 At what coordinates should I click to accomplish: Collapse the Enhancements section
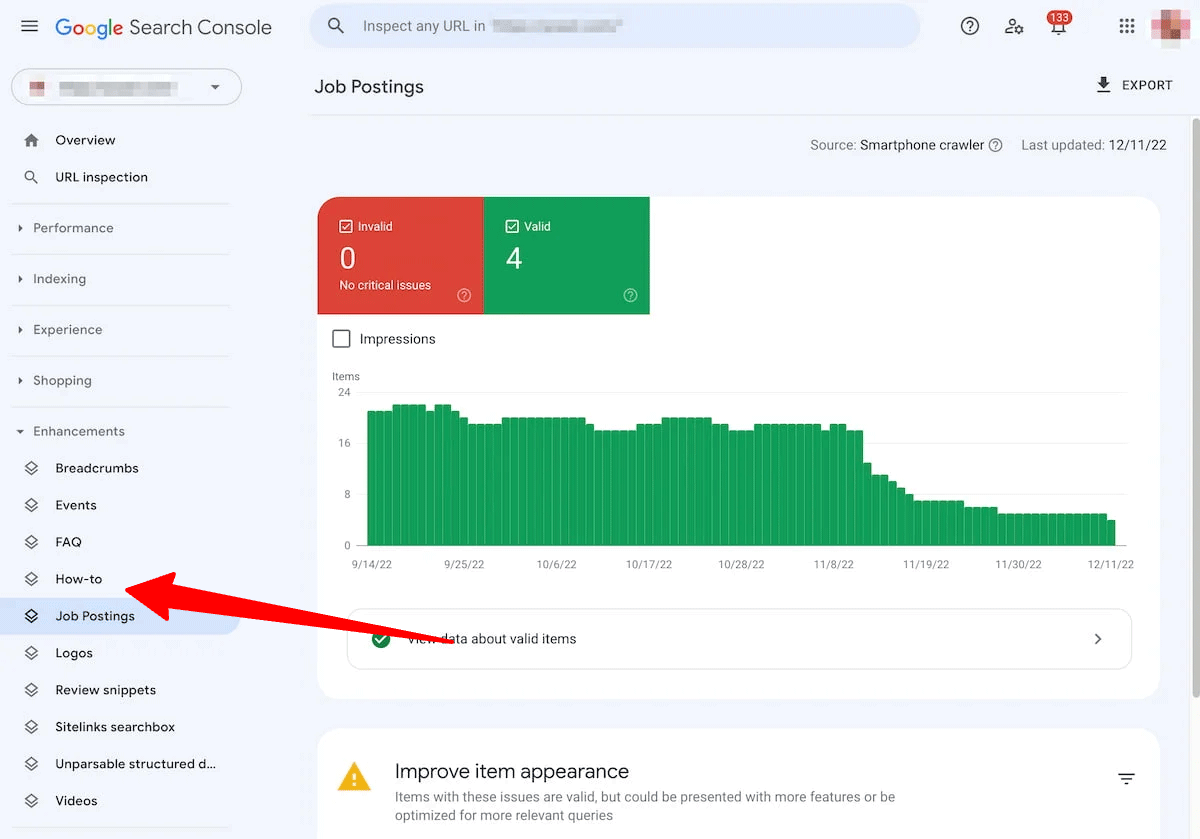tap(79, 431)
